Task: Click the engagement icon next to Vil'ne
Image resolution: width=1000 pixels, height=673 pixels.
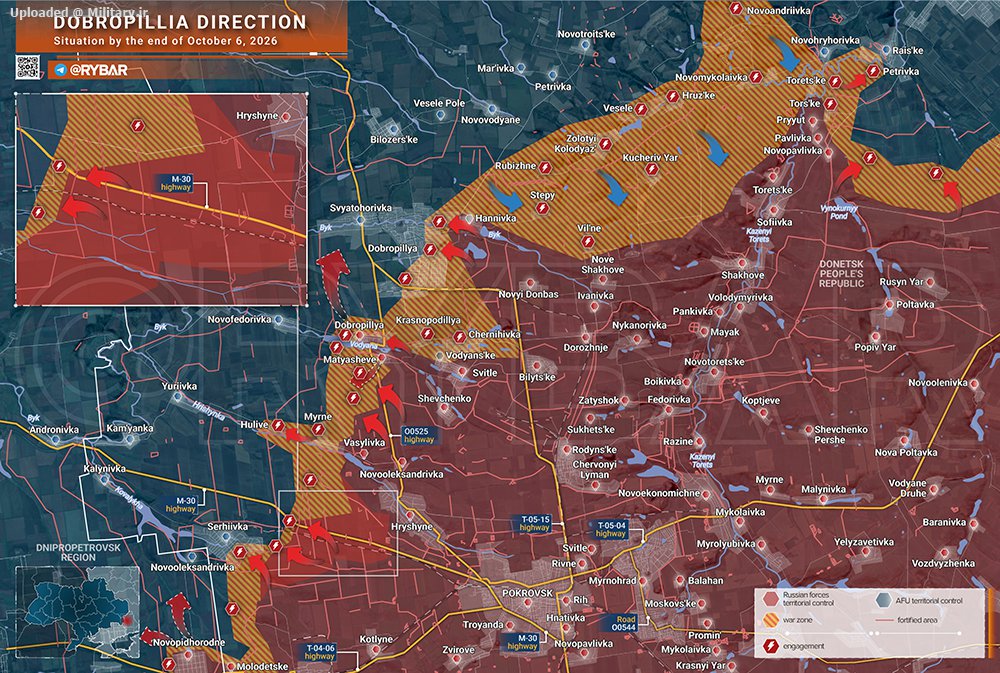Action: 587,242
